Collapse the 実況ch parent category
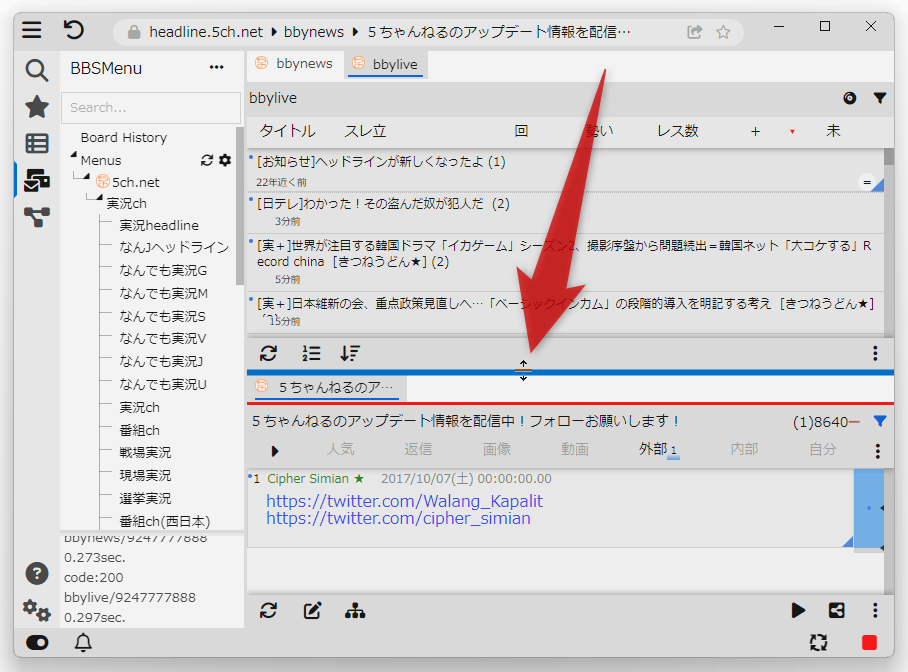Image resolution: width=908 pixels, height=672 pixels. pyautogui.click(x=100, y=198)
